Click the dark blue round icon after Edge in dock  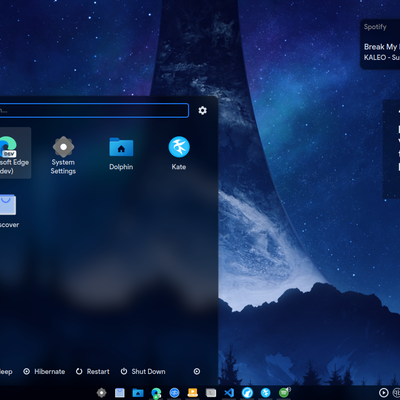click(174, 393)
